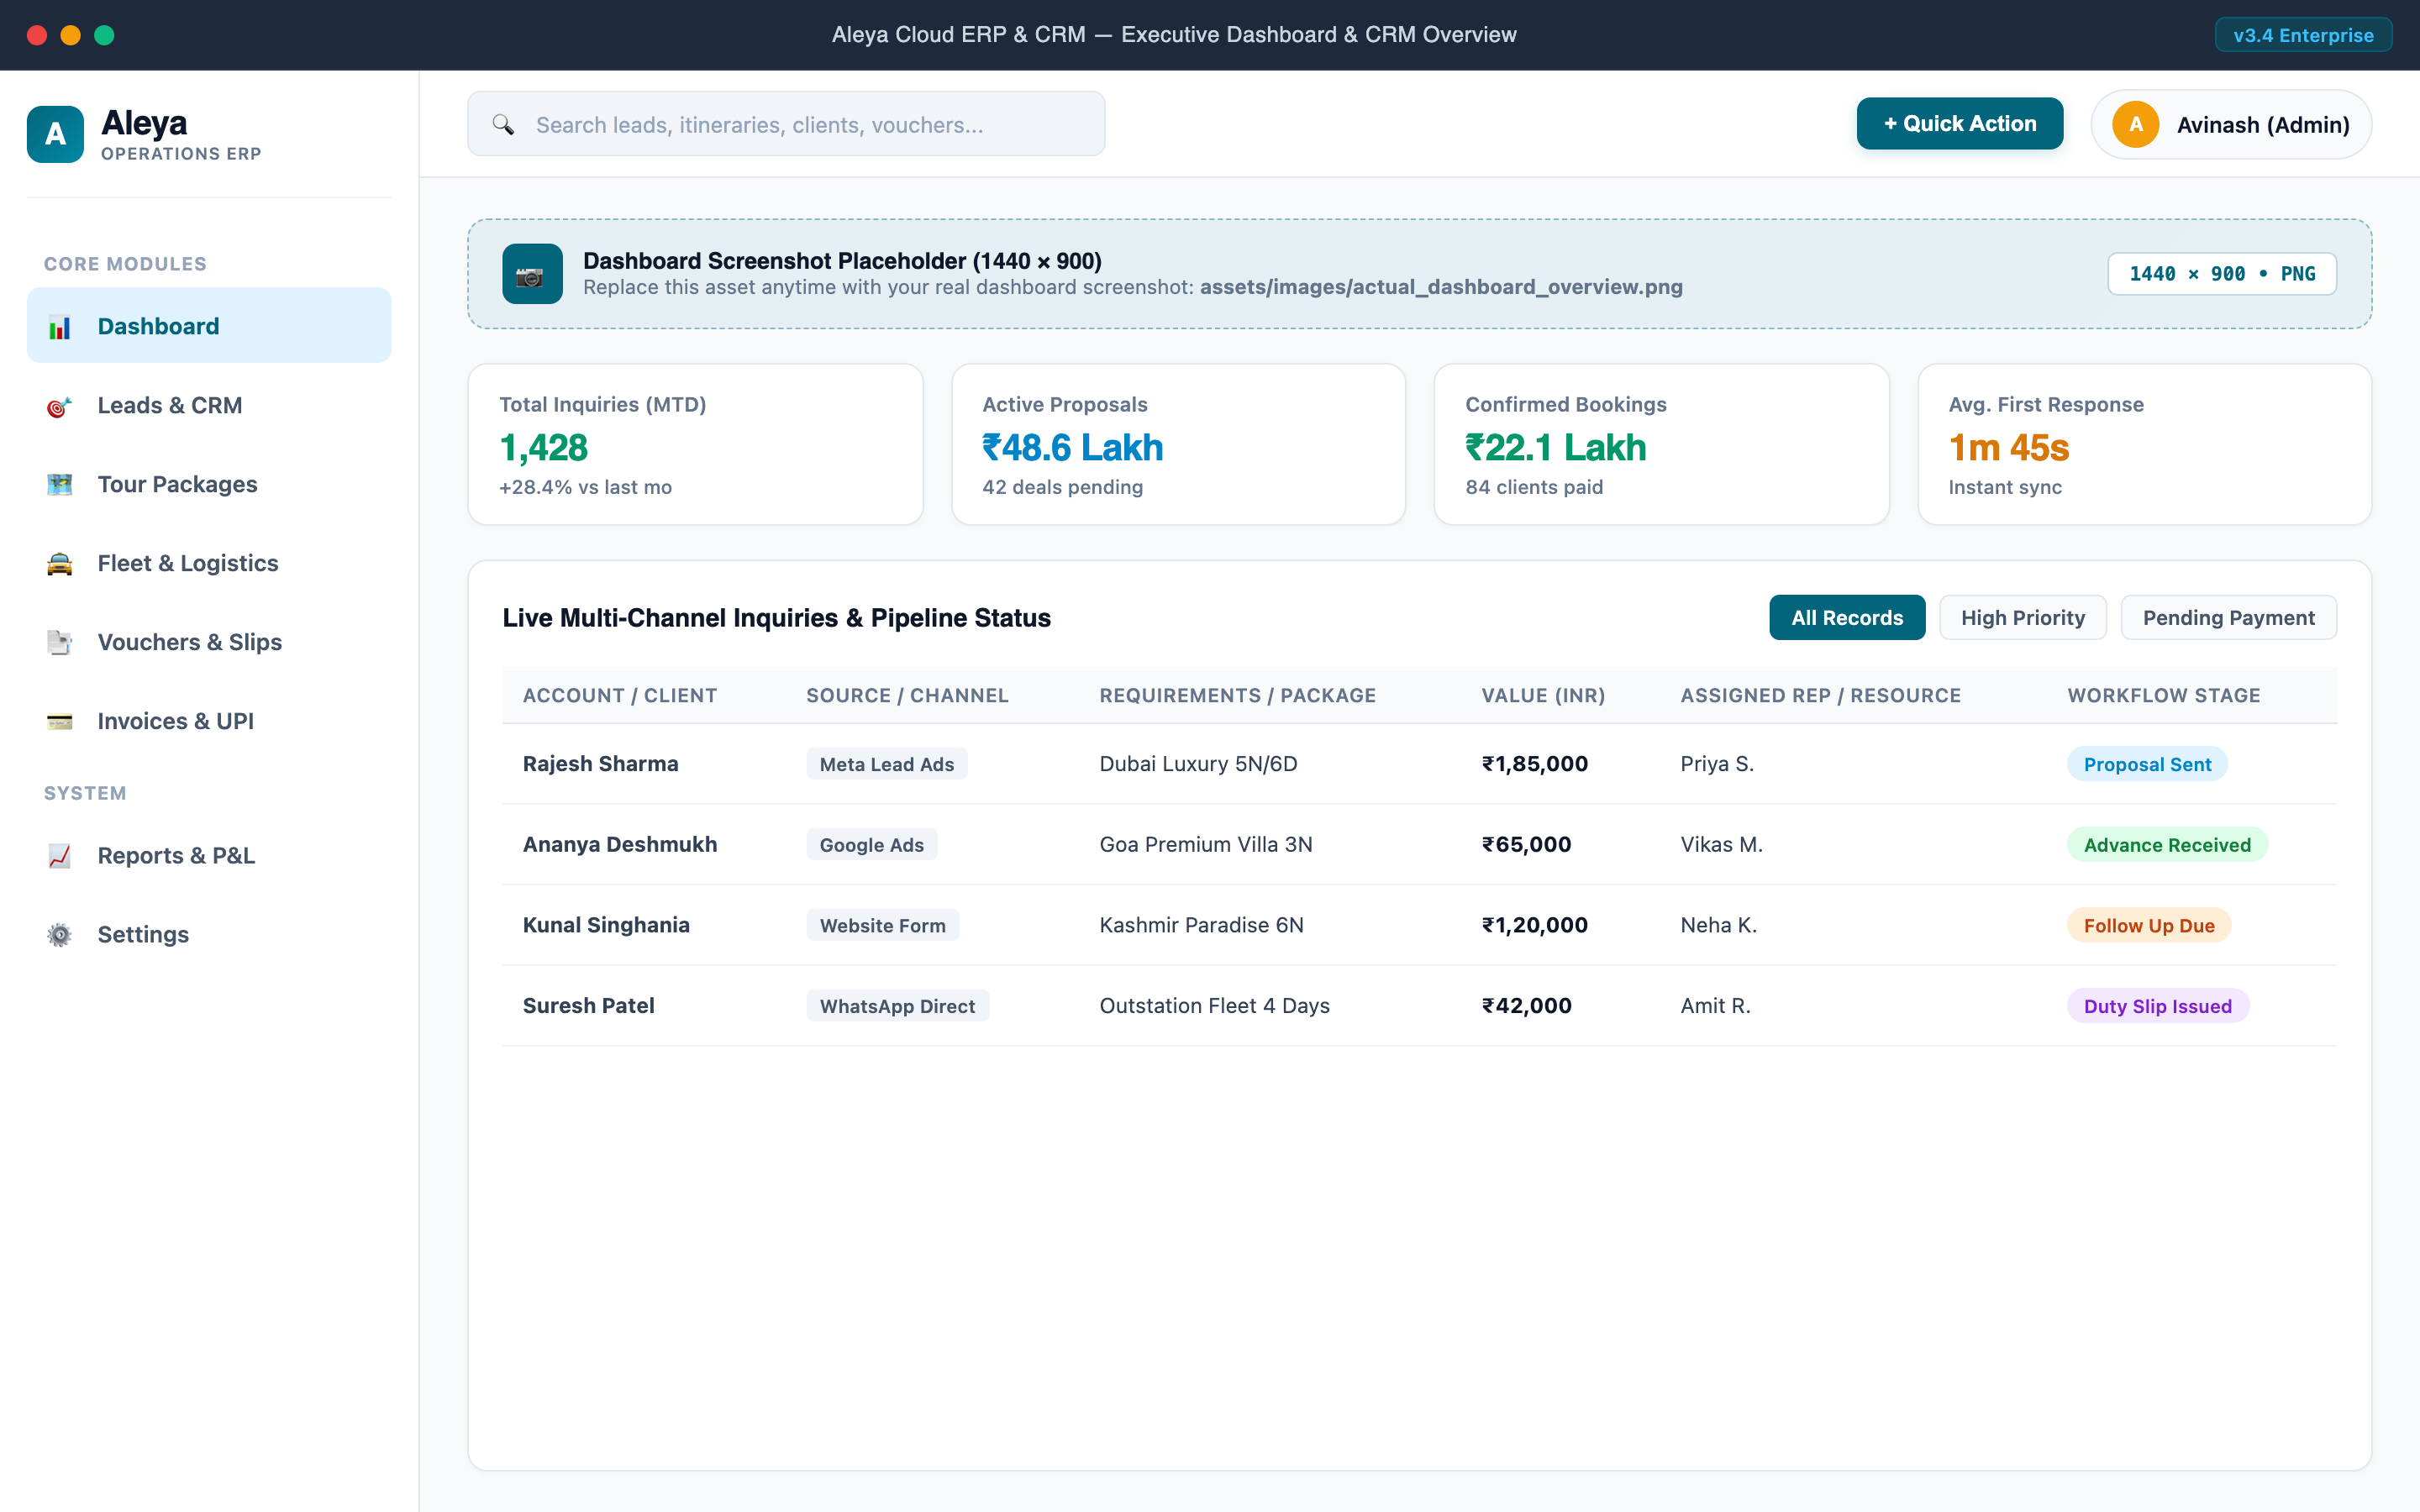Click the Vouchers & Slips document icon

(x=59, y=643)
